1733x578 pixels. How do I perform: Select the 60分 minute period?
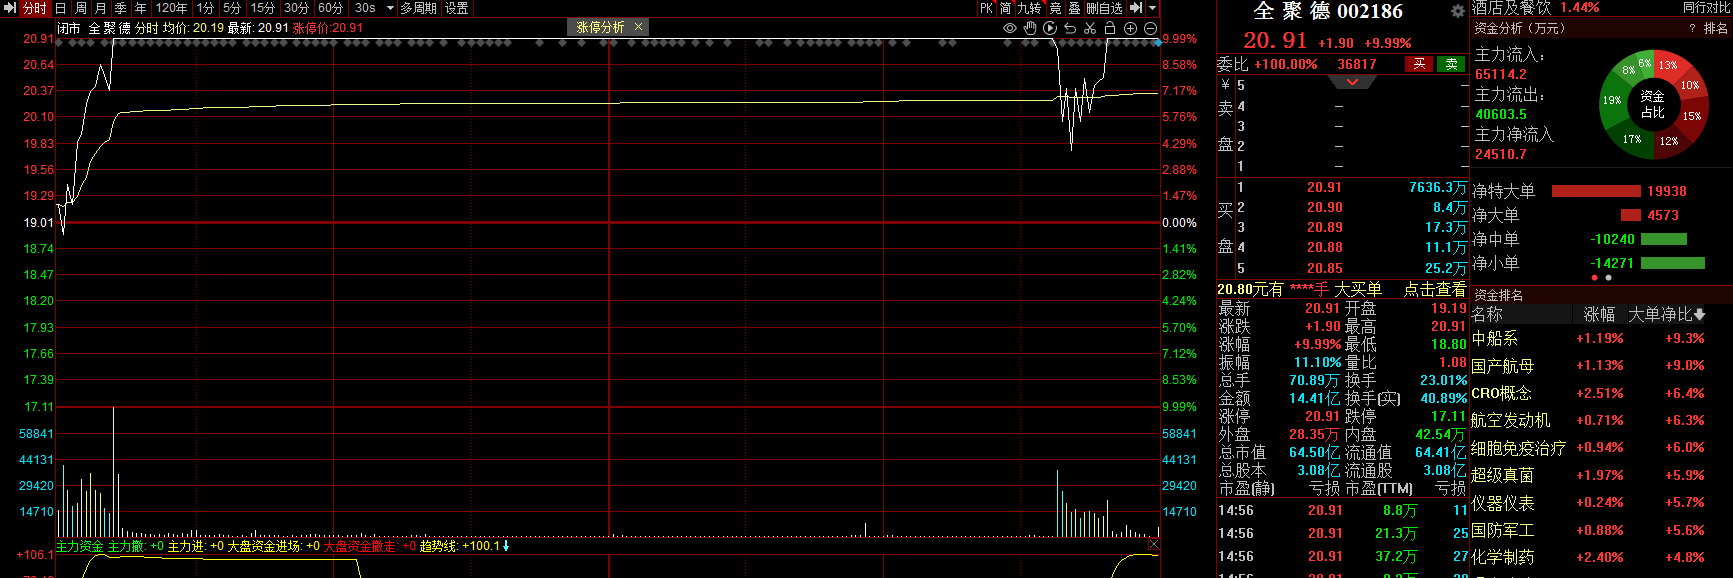click(330, 8)
